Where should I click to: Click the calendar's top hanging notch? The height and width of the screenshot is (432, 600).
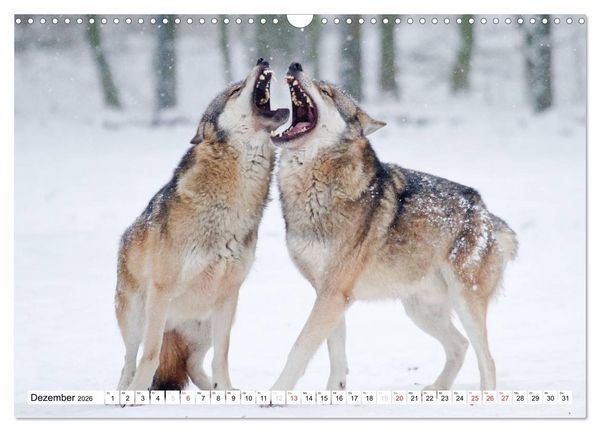(300, 20)
